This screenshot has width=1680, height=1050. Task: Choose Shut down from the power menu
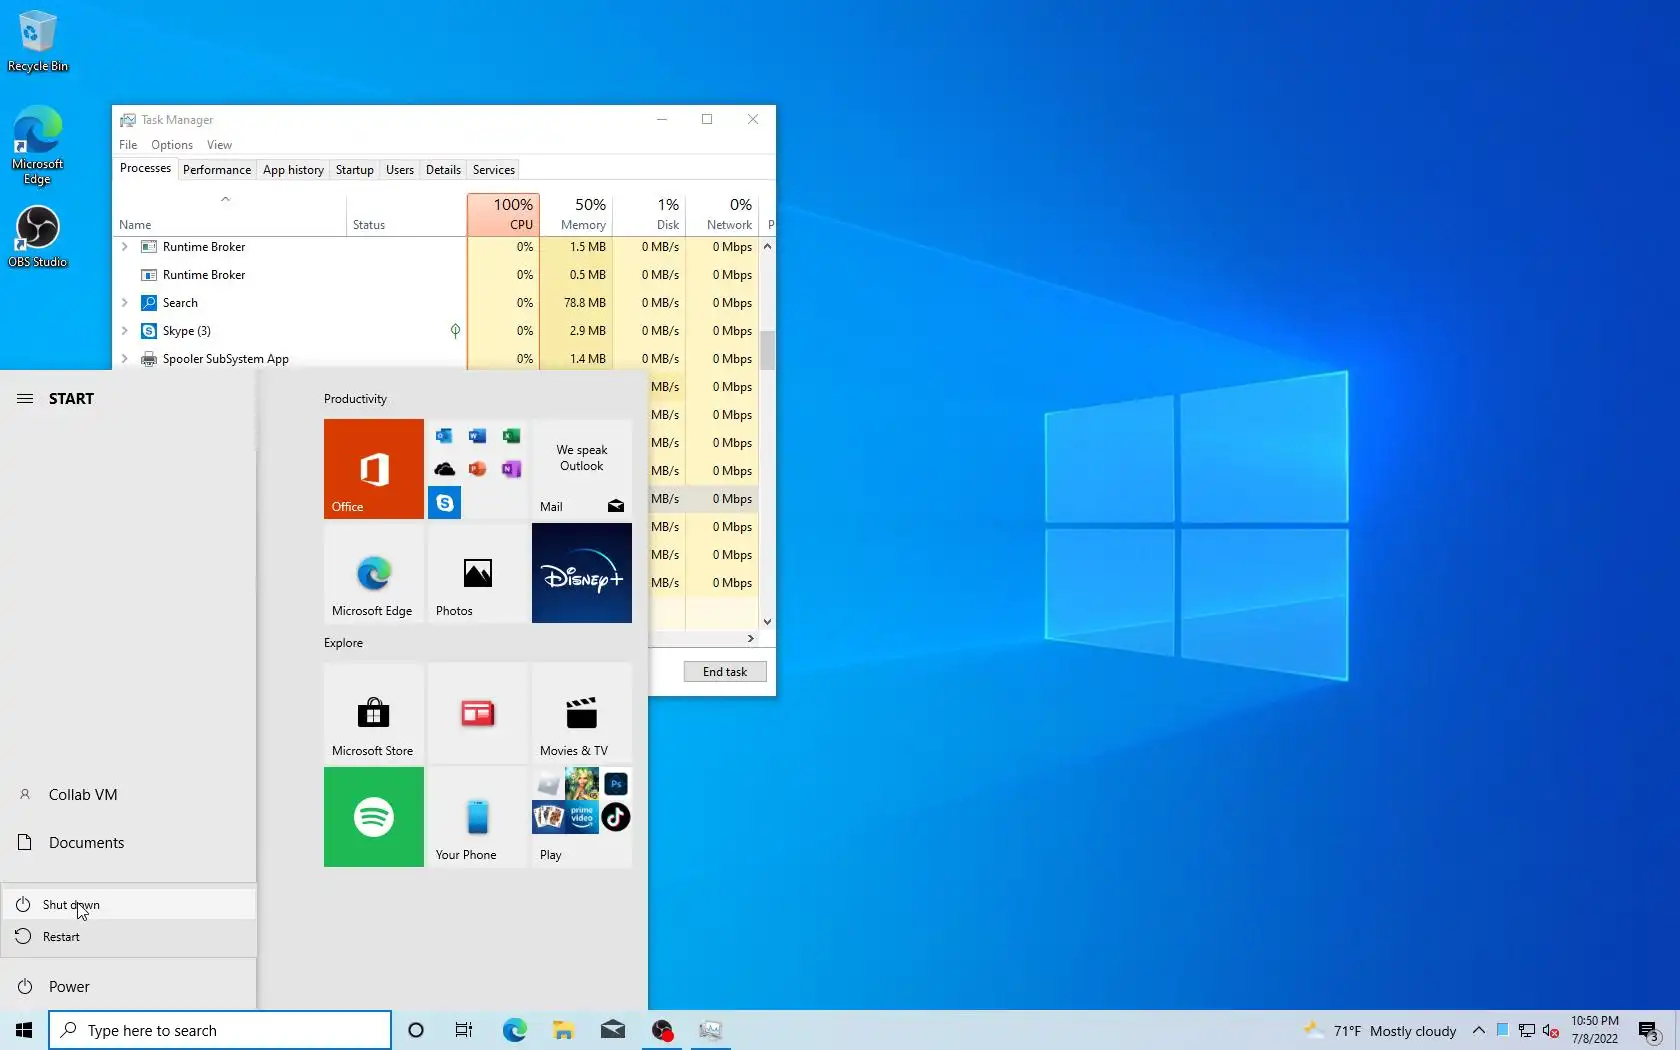(128, 905)
